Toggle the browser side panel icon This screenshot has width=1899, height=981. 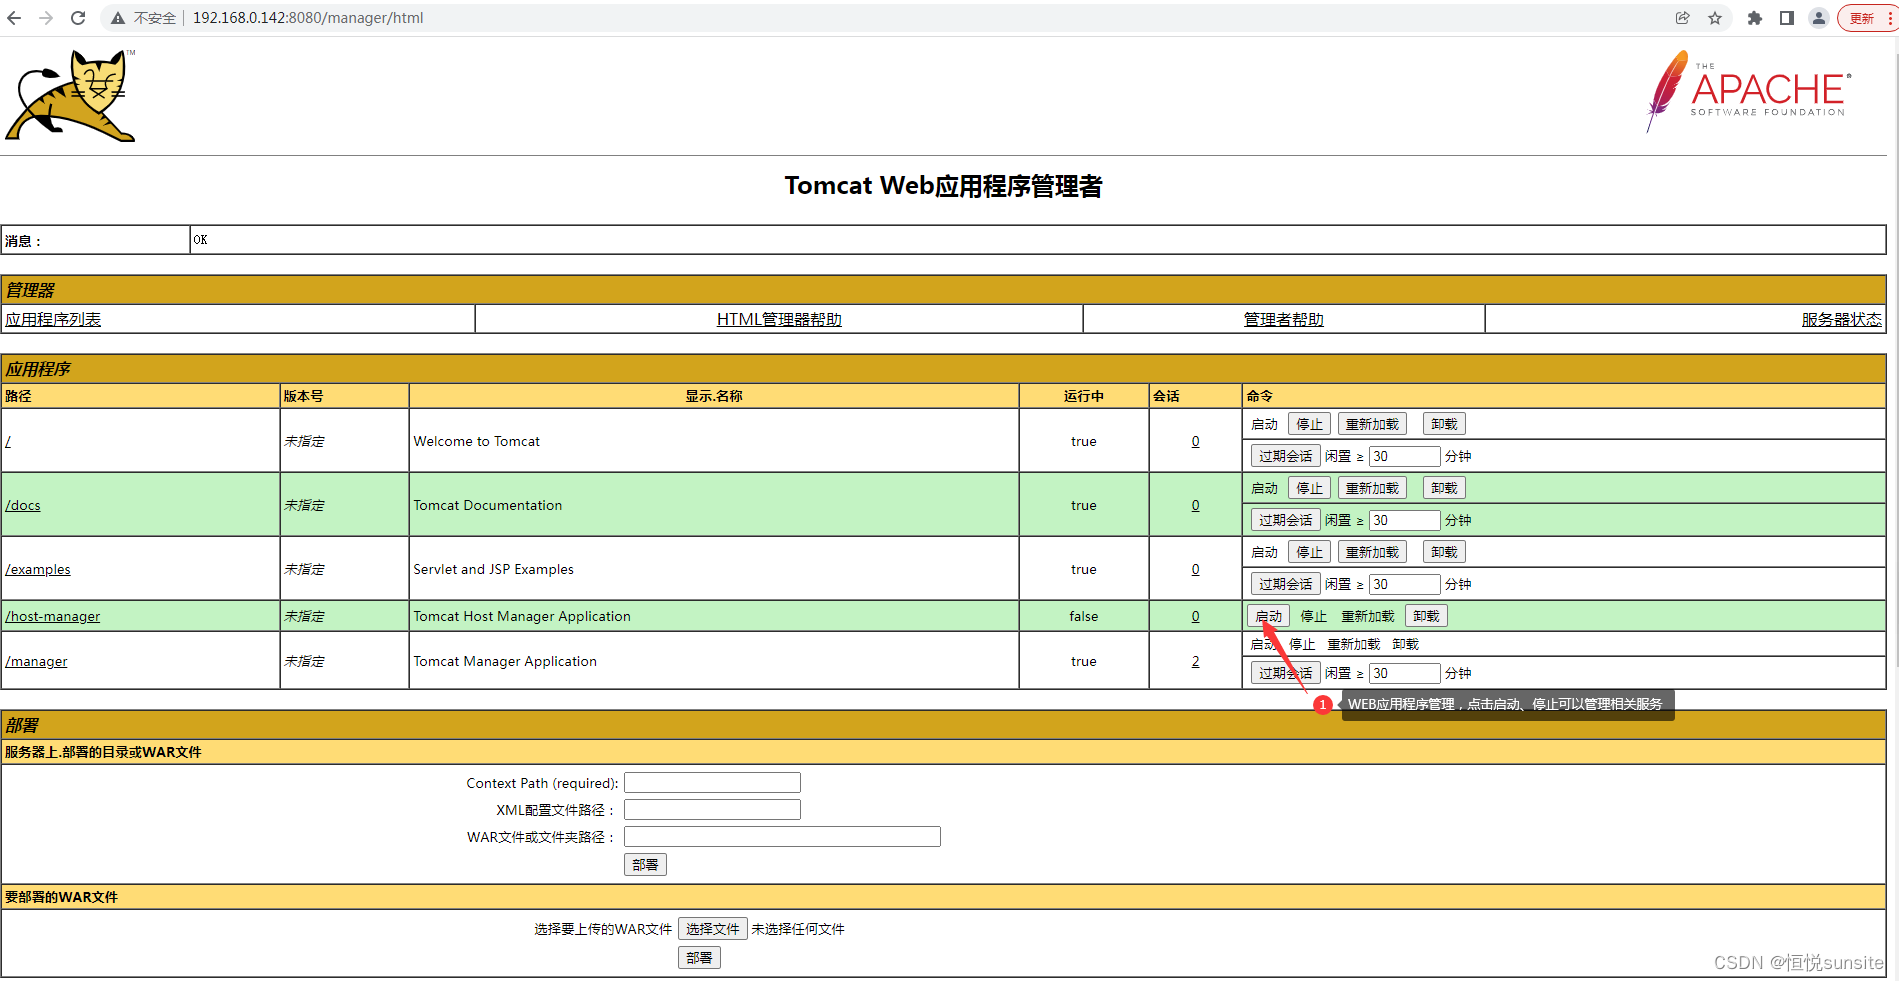pyautogui.click(x=1787, y=18)
